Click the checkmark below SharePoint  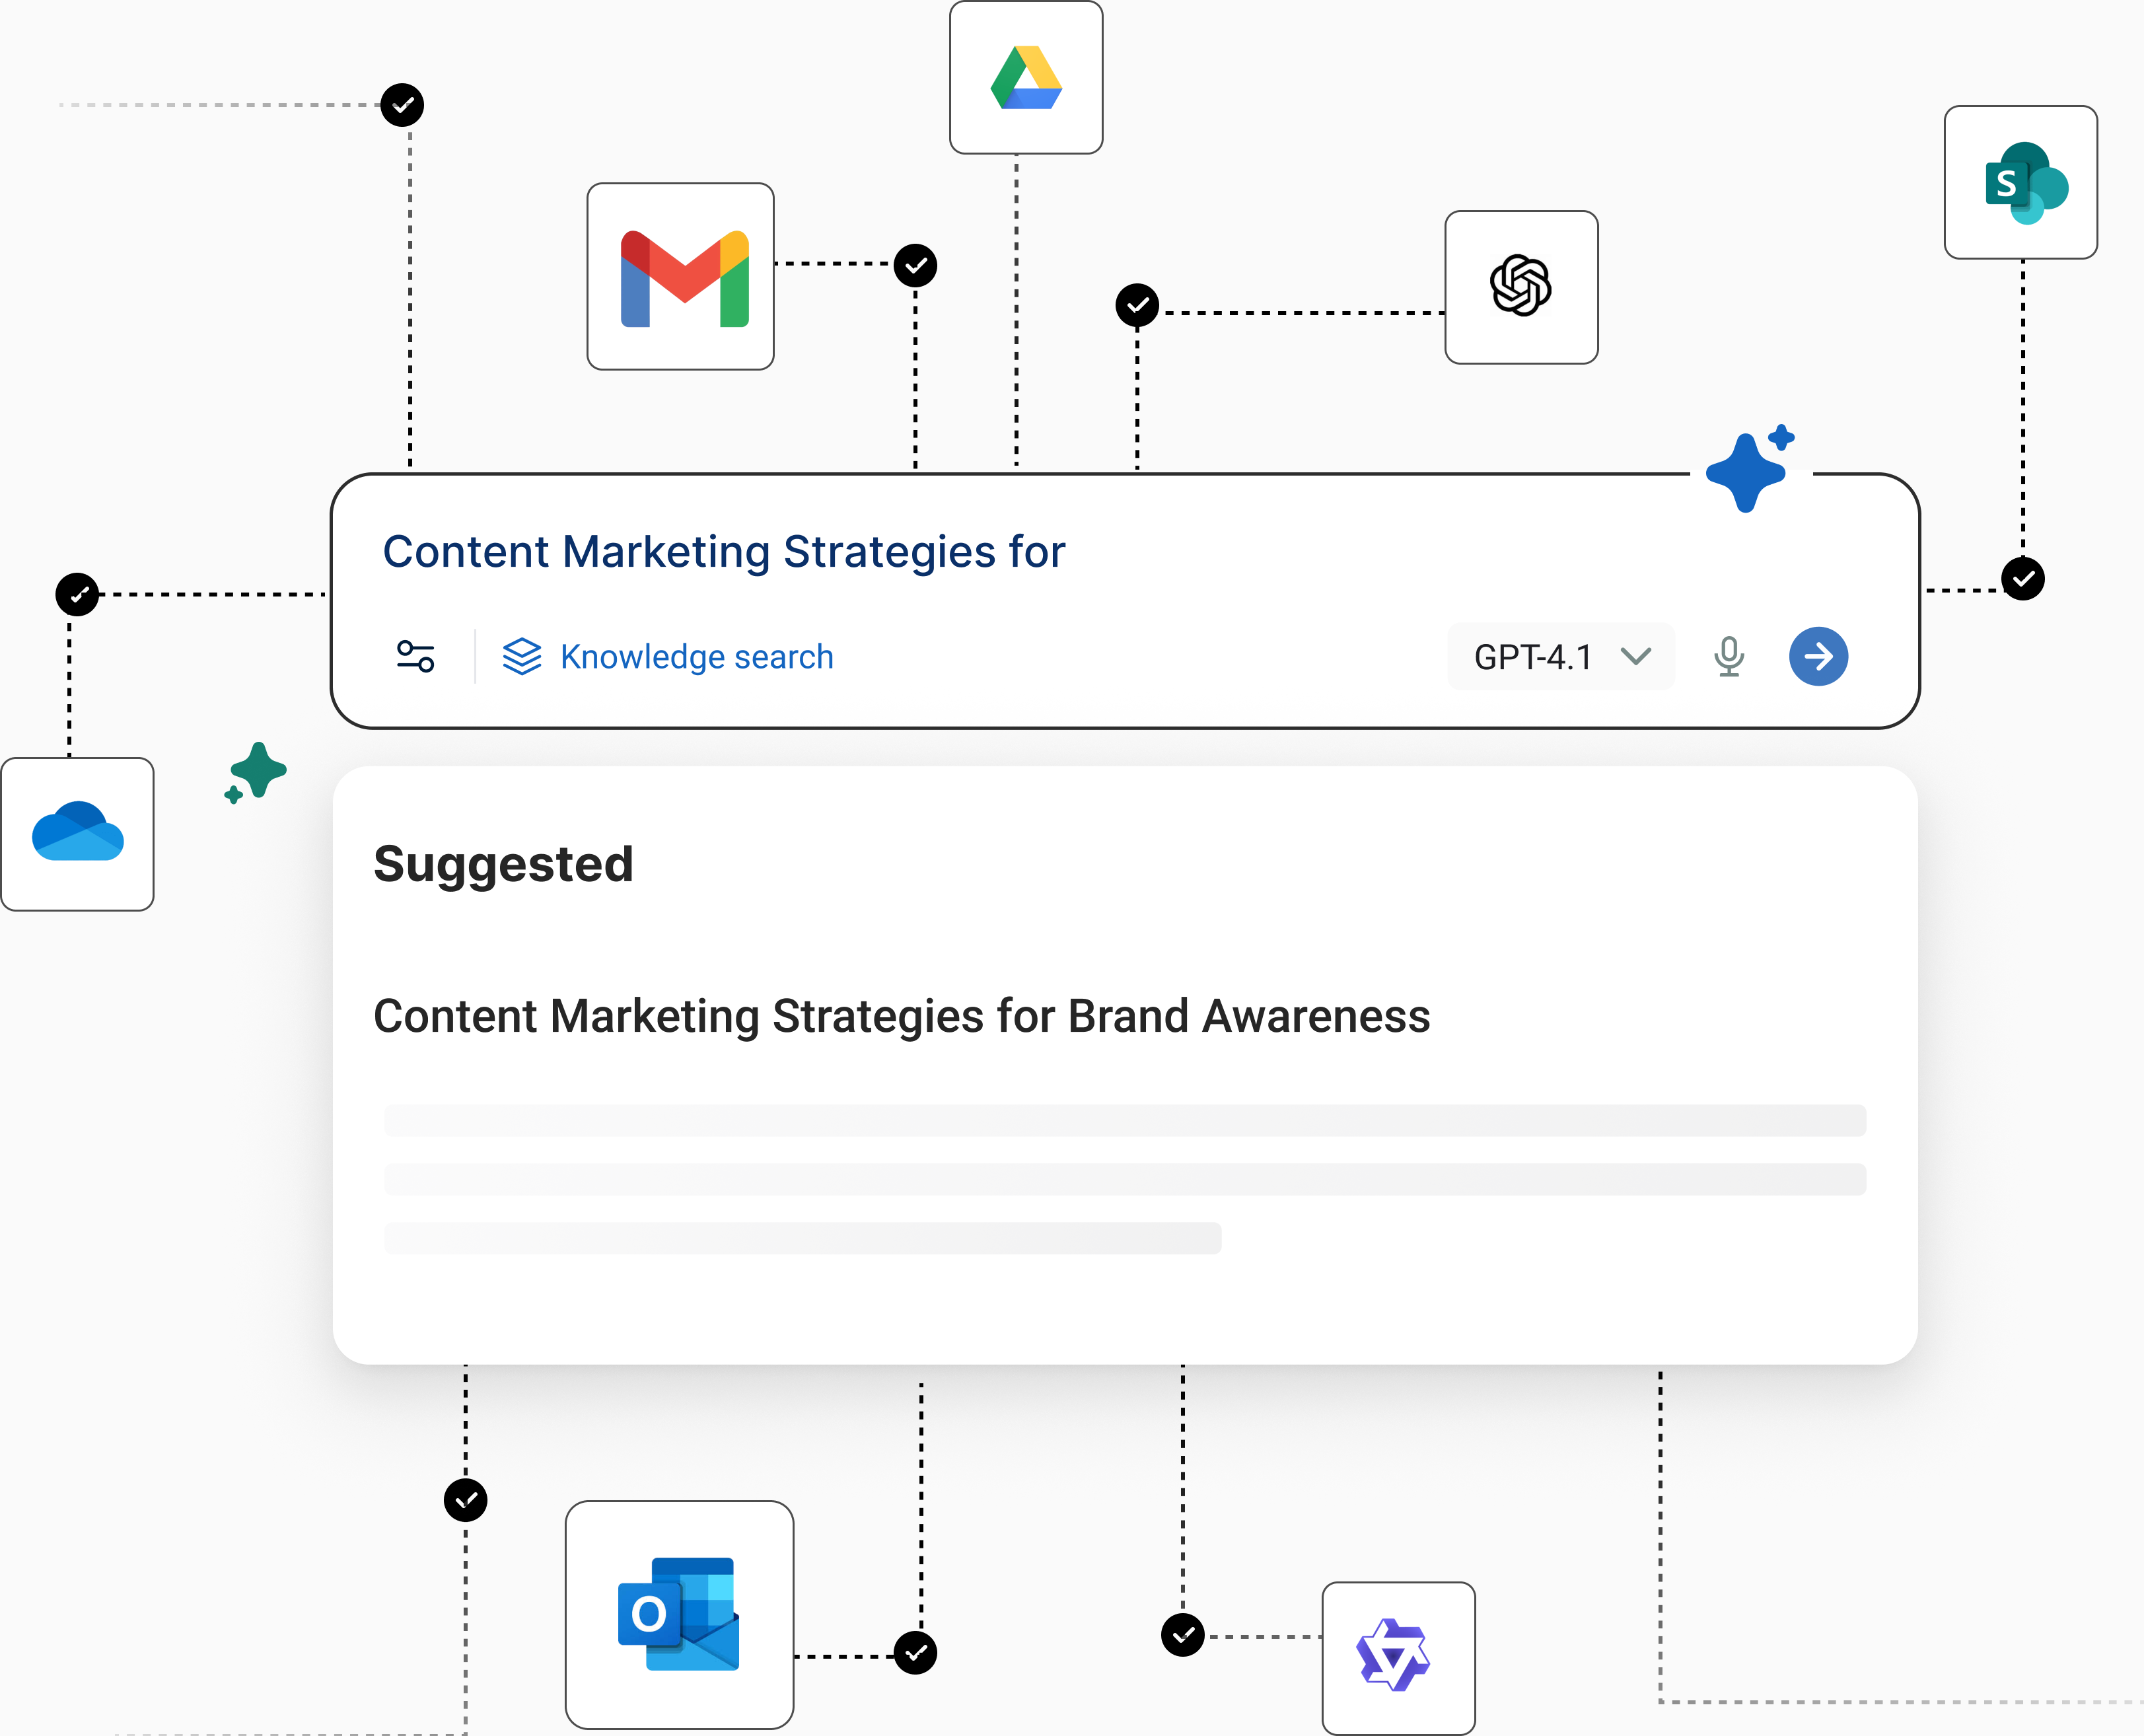pos(2022,579)
